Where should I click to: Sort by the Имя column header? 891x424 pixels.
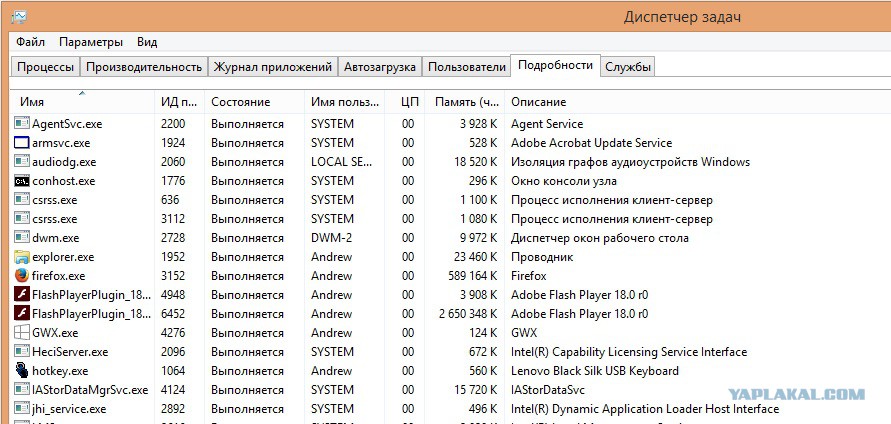[83, 102]
